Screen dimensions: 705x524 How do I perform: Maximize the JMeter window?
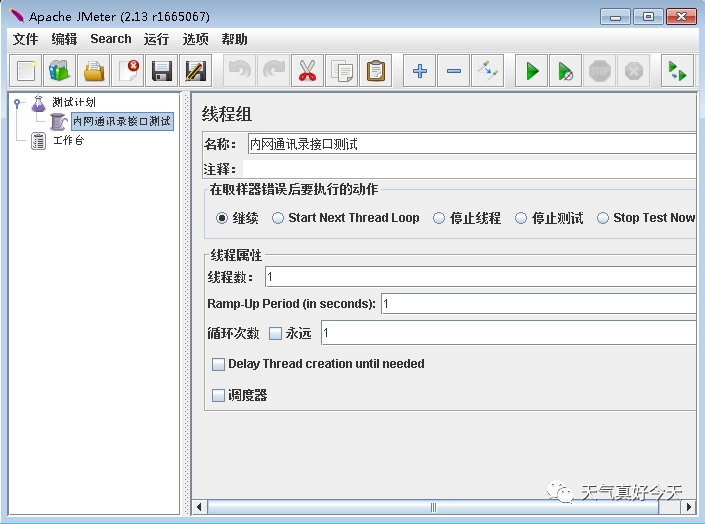point(648,17)
